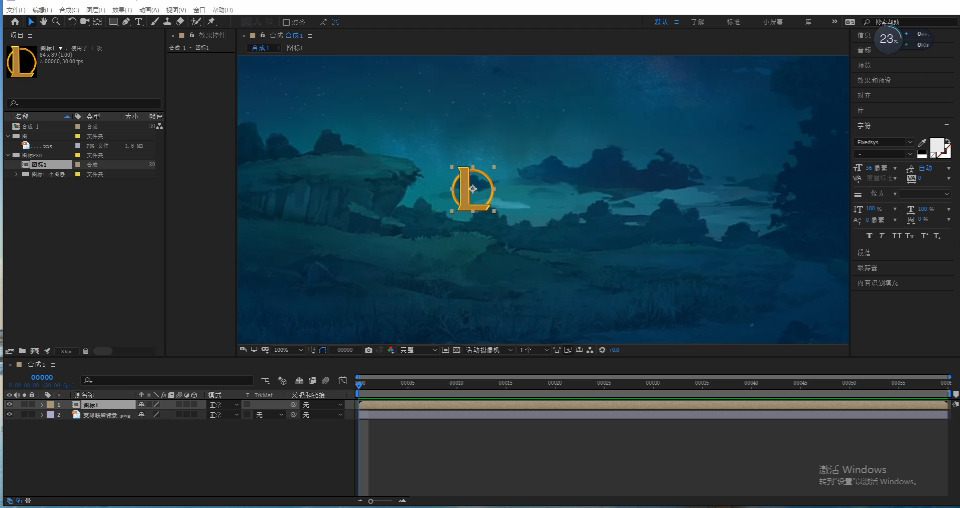Click the 00000 current time display
The image size is (960, 508).
tap(42, 378)
